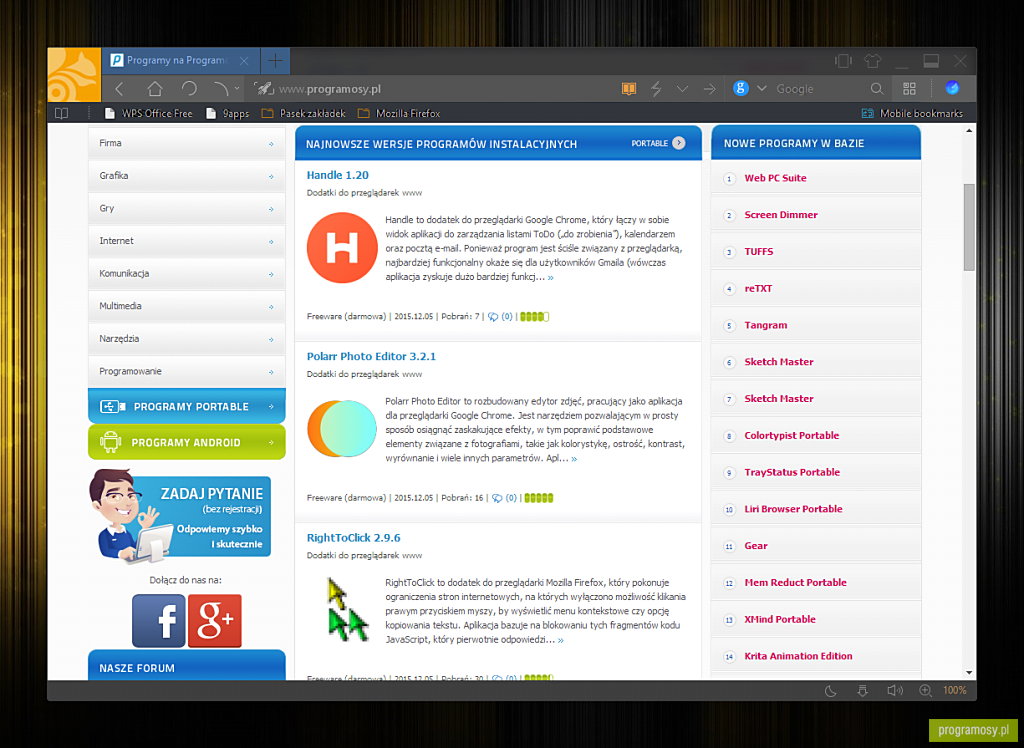Click the lightning bolt speed icon
Image resolution: width=1024 pixels, height=748 pixels.
(x=656, y=89)
